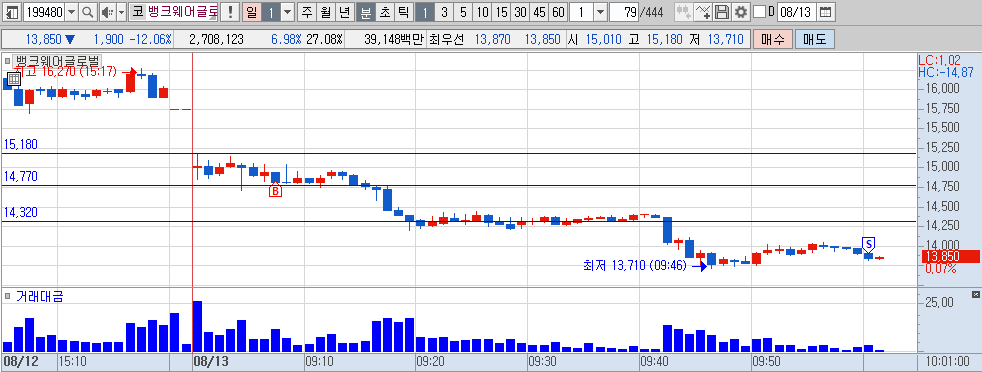Click the grid table icon on chart
The height and width of the screenshot is (372, 982).
click(x=13, y=80)
